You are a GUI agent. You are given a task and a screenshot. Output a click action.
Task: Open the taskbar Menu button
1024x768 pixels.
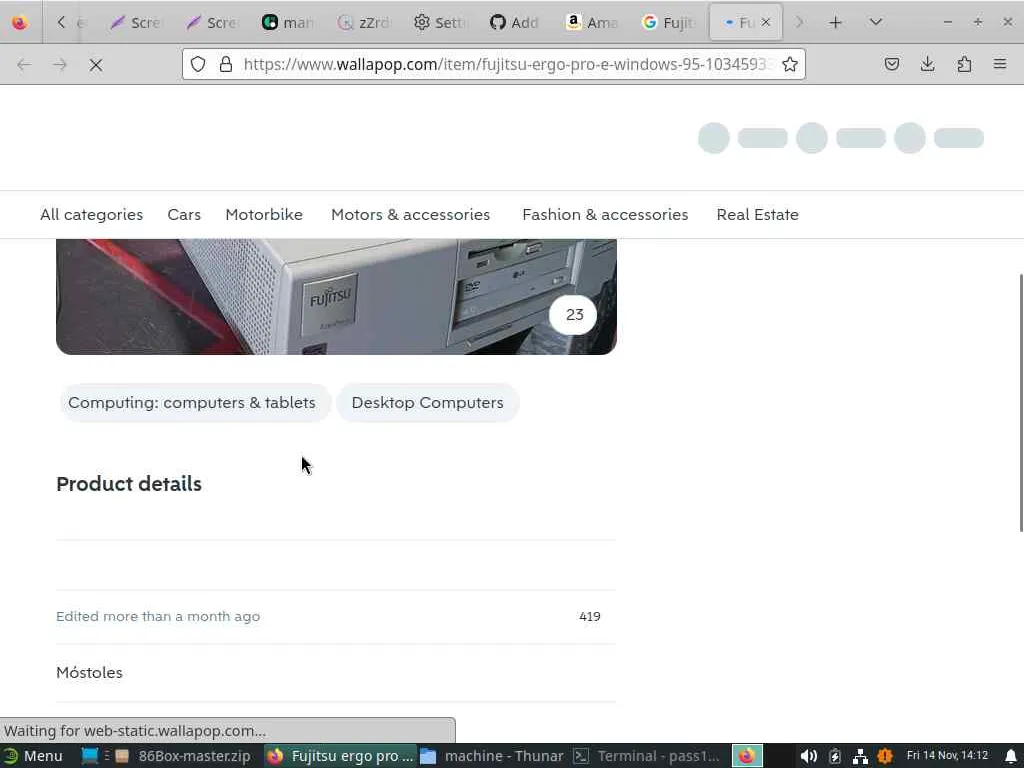(33, 756)
